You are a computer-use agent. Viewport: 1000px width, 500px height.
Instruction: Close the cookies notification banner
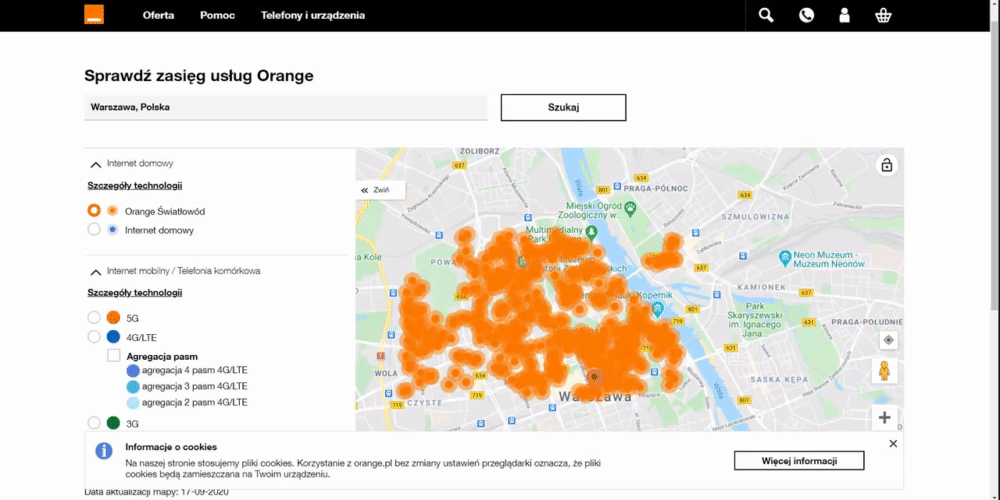(x=893, y=444)
